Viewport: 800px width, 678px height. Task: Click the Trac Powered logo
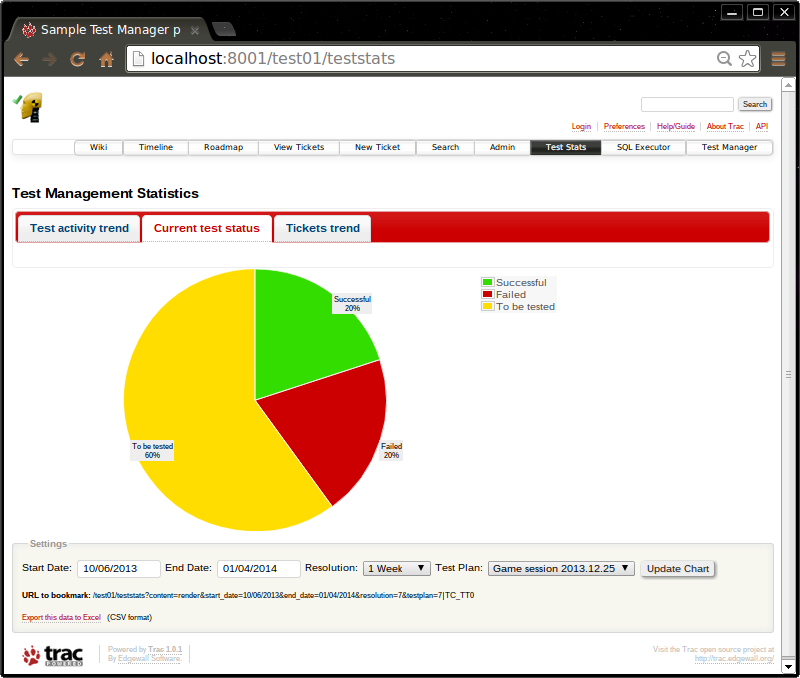click(x=52, y=655)
